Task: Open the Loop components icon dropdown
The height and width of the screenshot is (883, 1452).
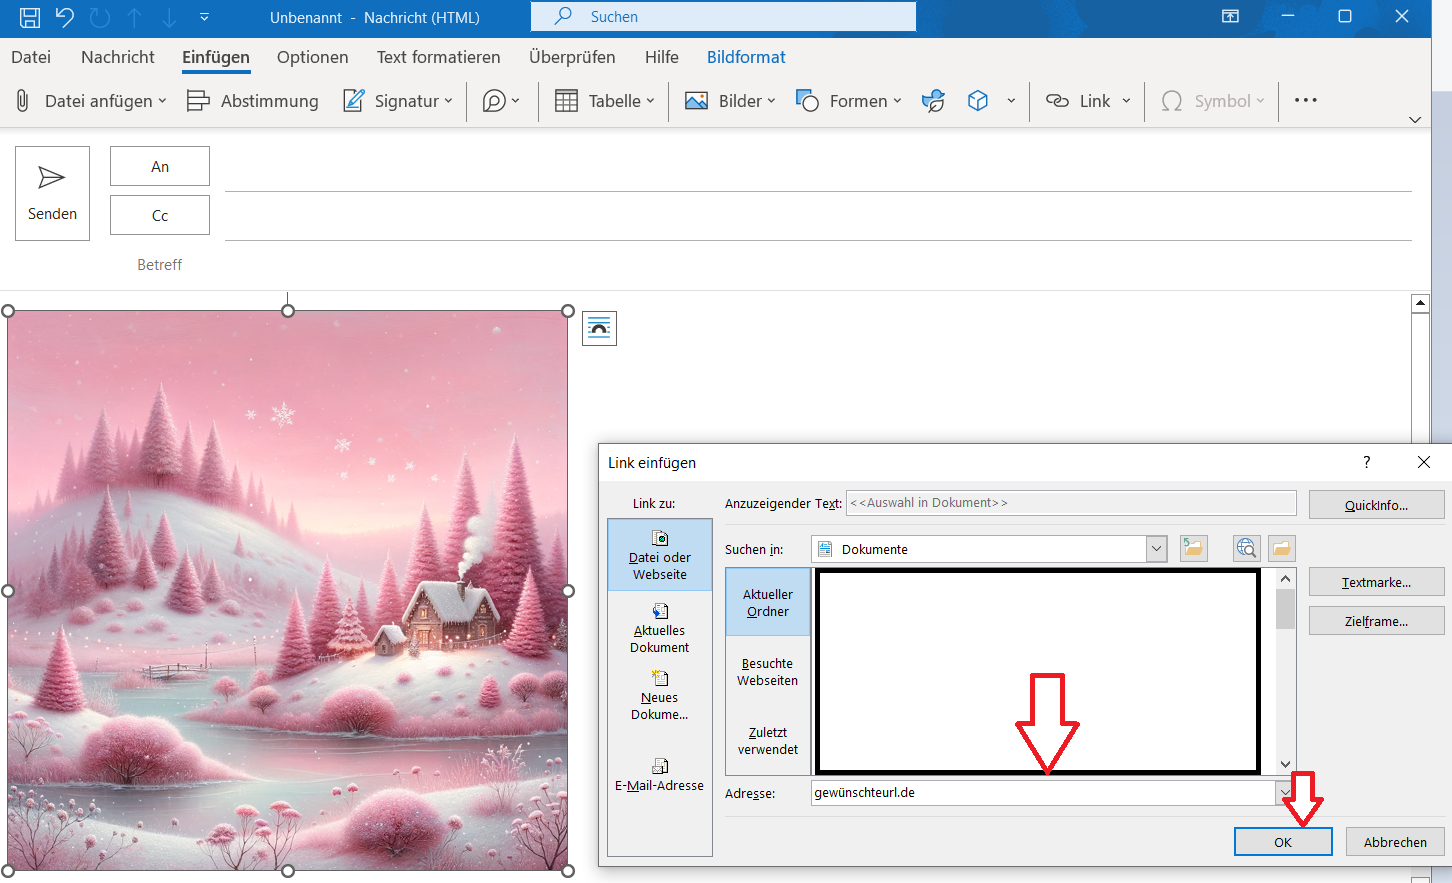Action: coord(501,101)
